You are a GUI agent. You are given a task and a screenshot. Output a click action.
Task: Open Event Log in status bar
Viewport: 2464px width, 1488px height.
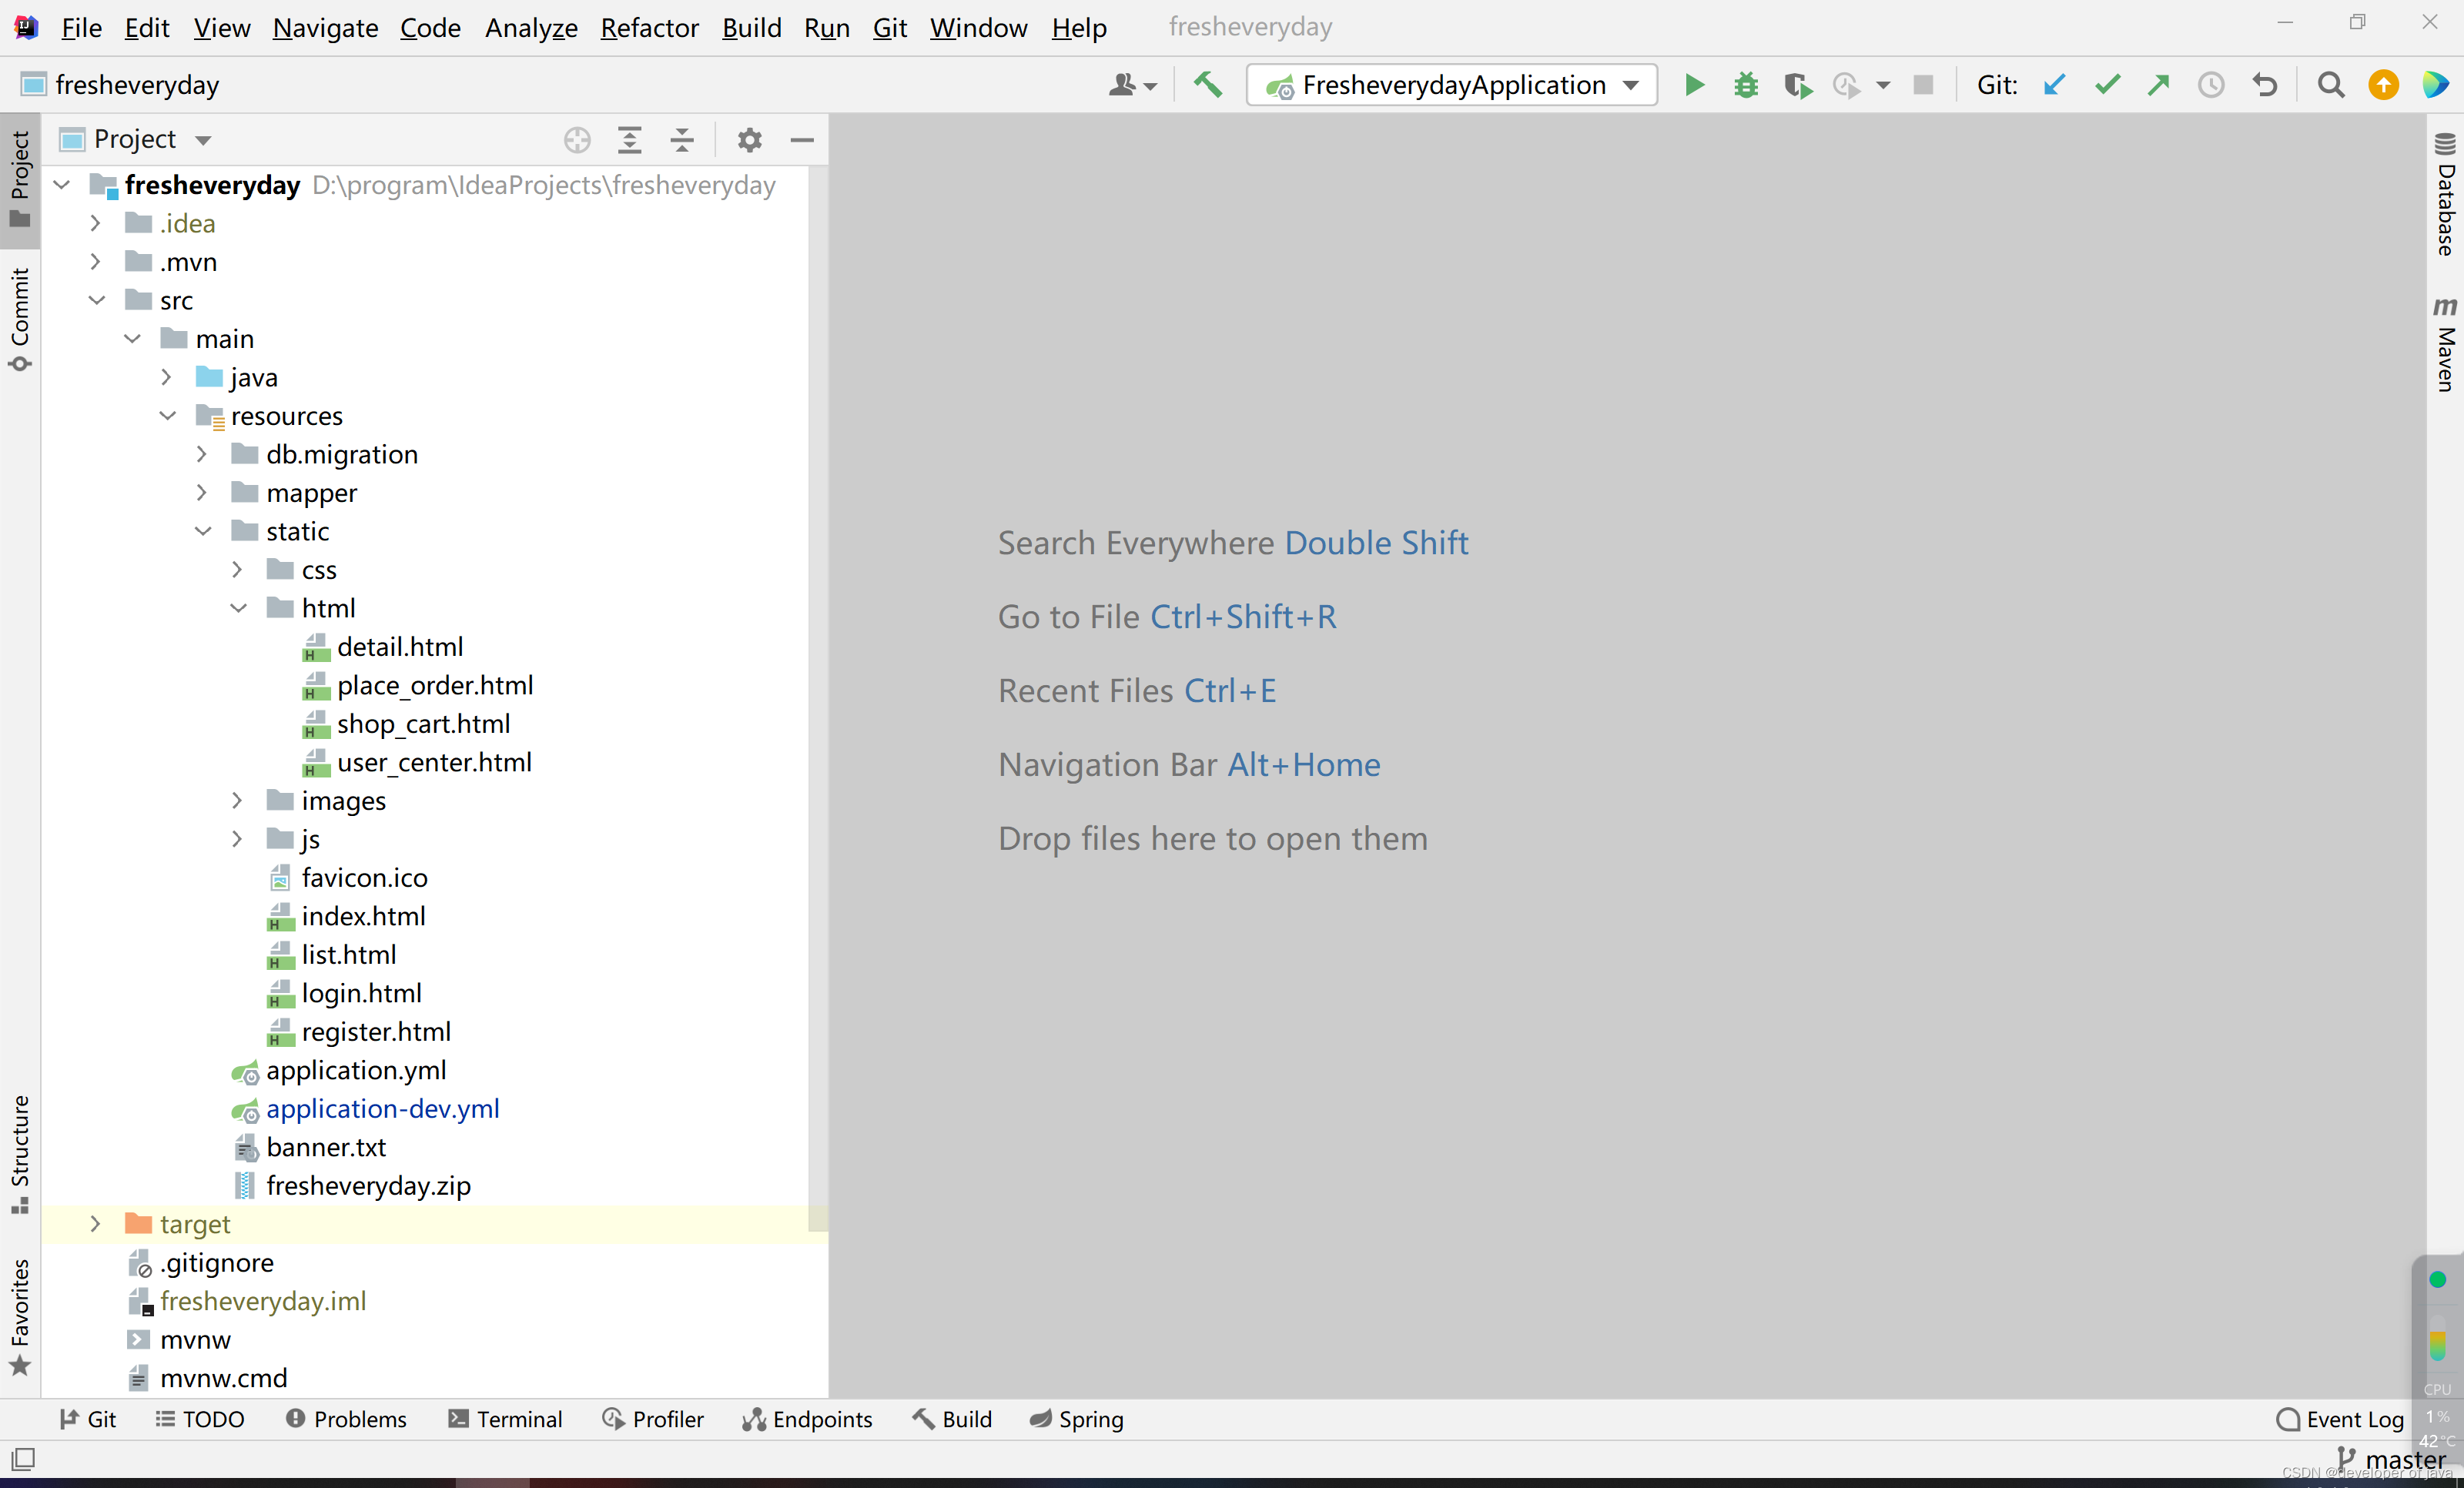(2340, 1419)
